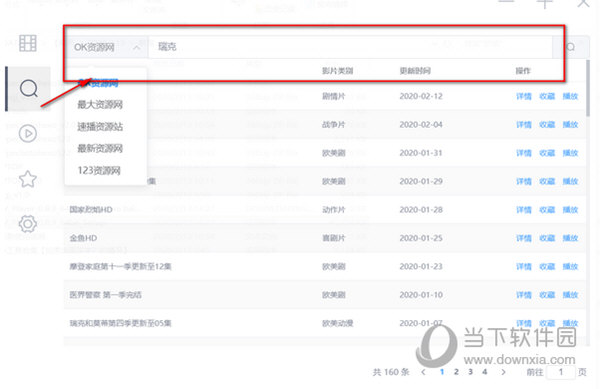The image size is (600, 389).
Task: Focus the 前往 page number field
Action: point(561,372)
